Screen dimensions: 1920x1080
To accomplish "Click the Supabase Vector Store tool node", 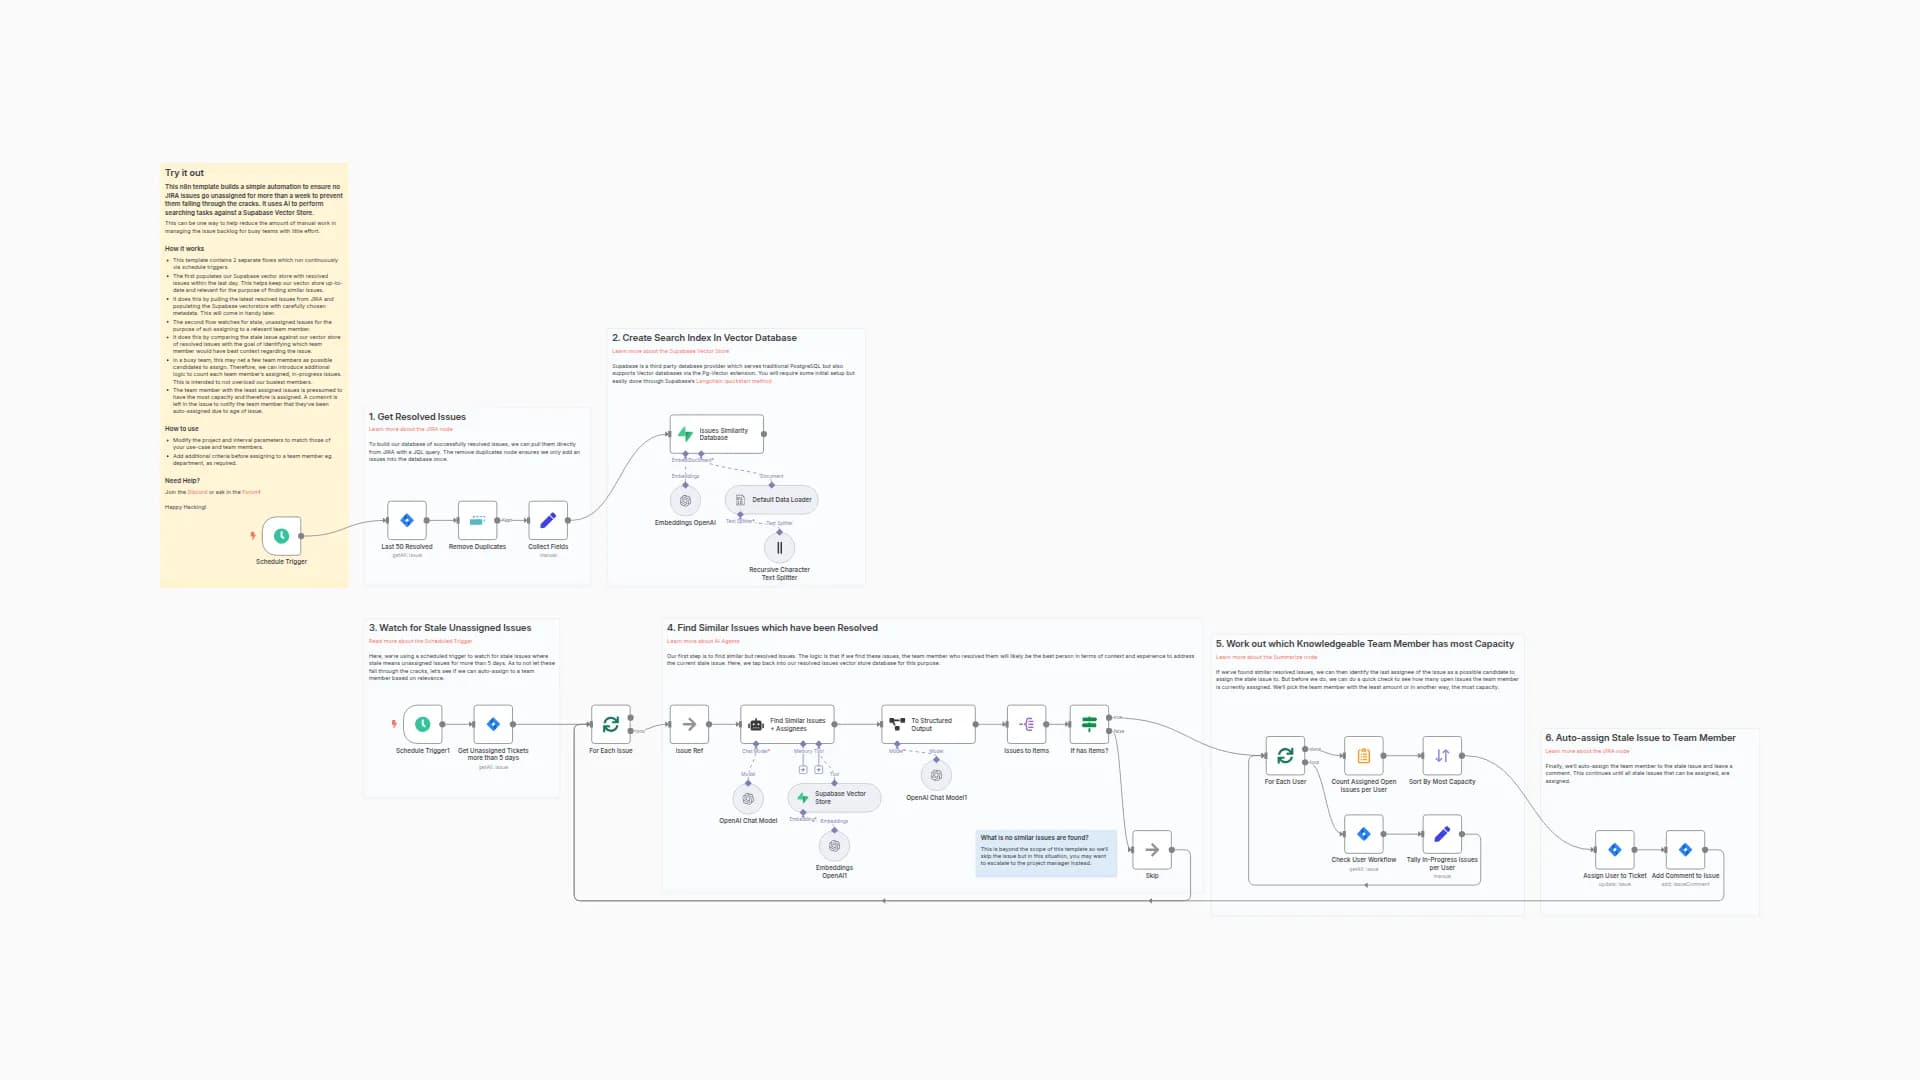I will (834, 798).
